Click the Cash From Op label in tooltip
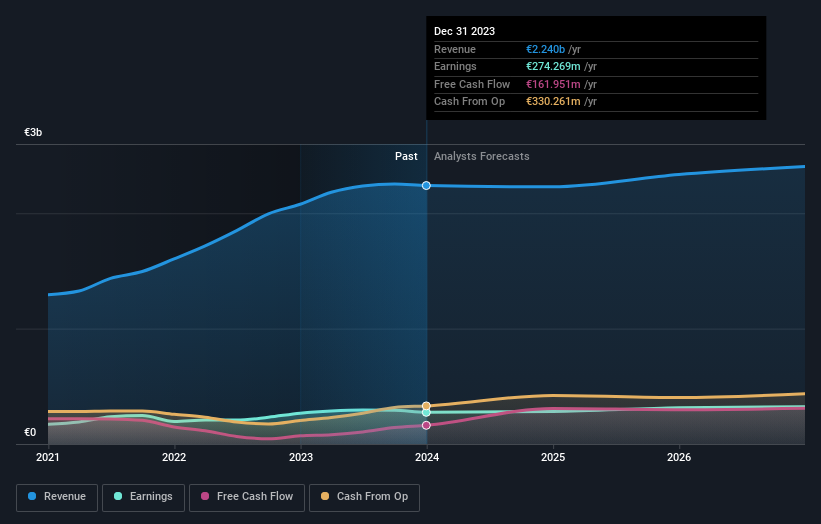Image resolution: width=821 pixels, height=524 pixels. 469,102
